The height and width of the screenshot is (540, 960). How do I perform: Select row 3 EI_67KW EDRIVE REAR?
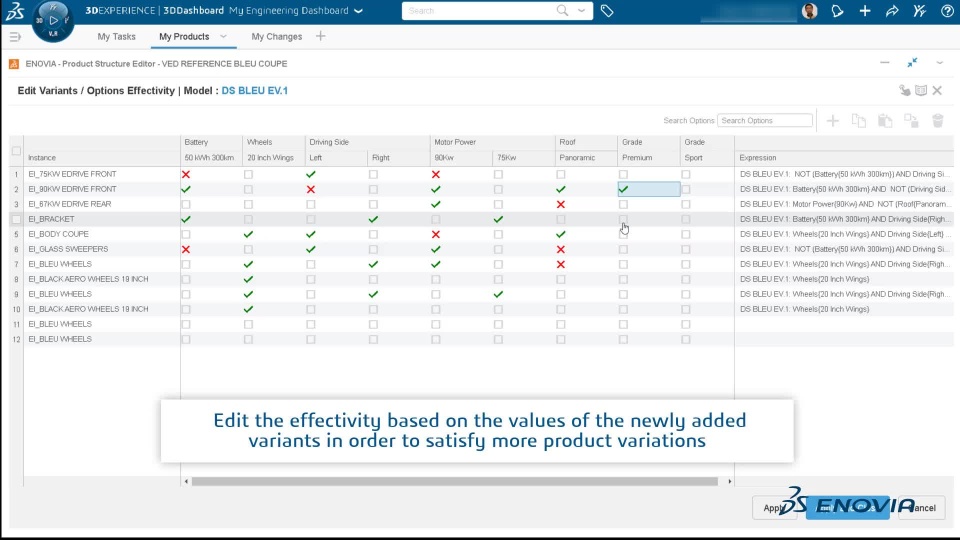point(70,204)
